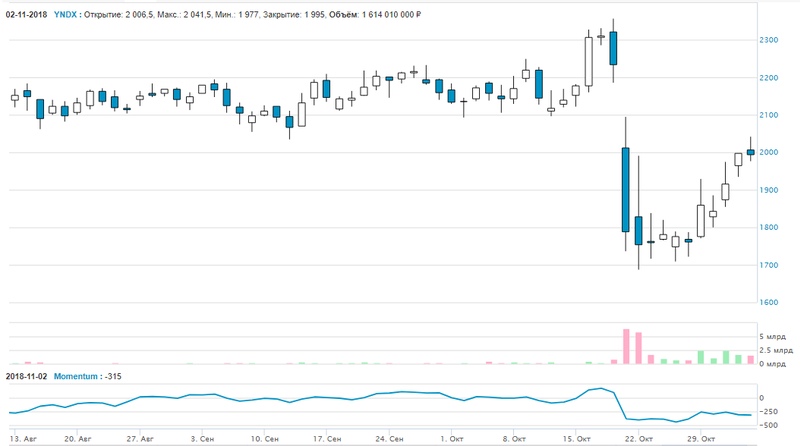Click the tallest pink volume bar
Viewport: 807px width, 446px height.
(626, 346)
